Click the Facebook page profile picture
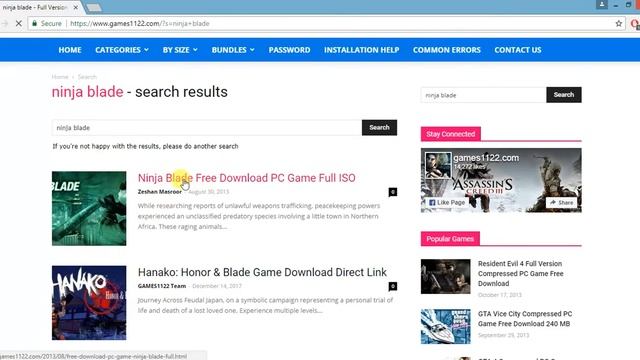640x360 pixels. pyautogui.click(x=438, y=165)
